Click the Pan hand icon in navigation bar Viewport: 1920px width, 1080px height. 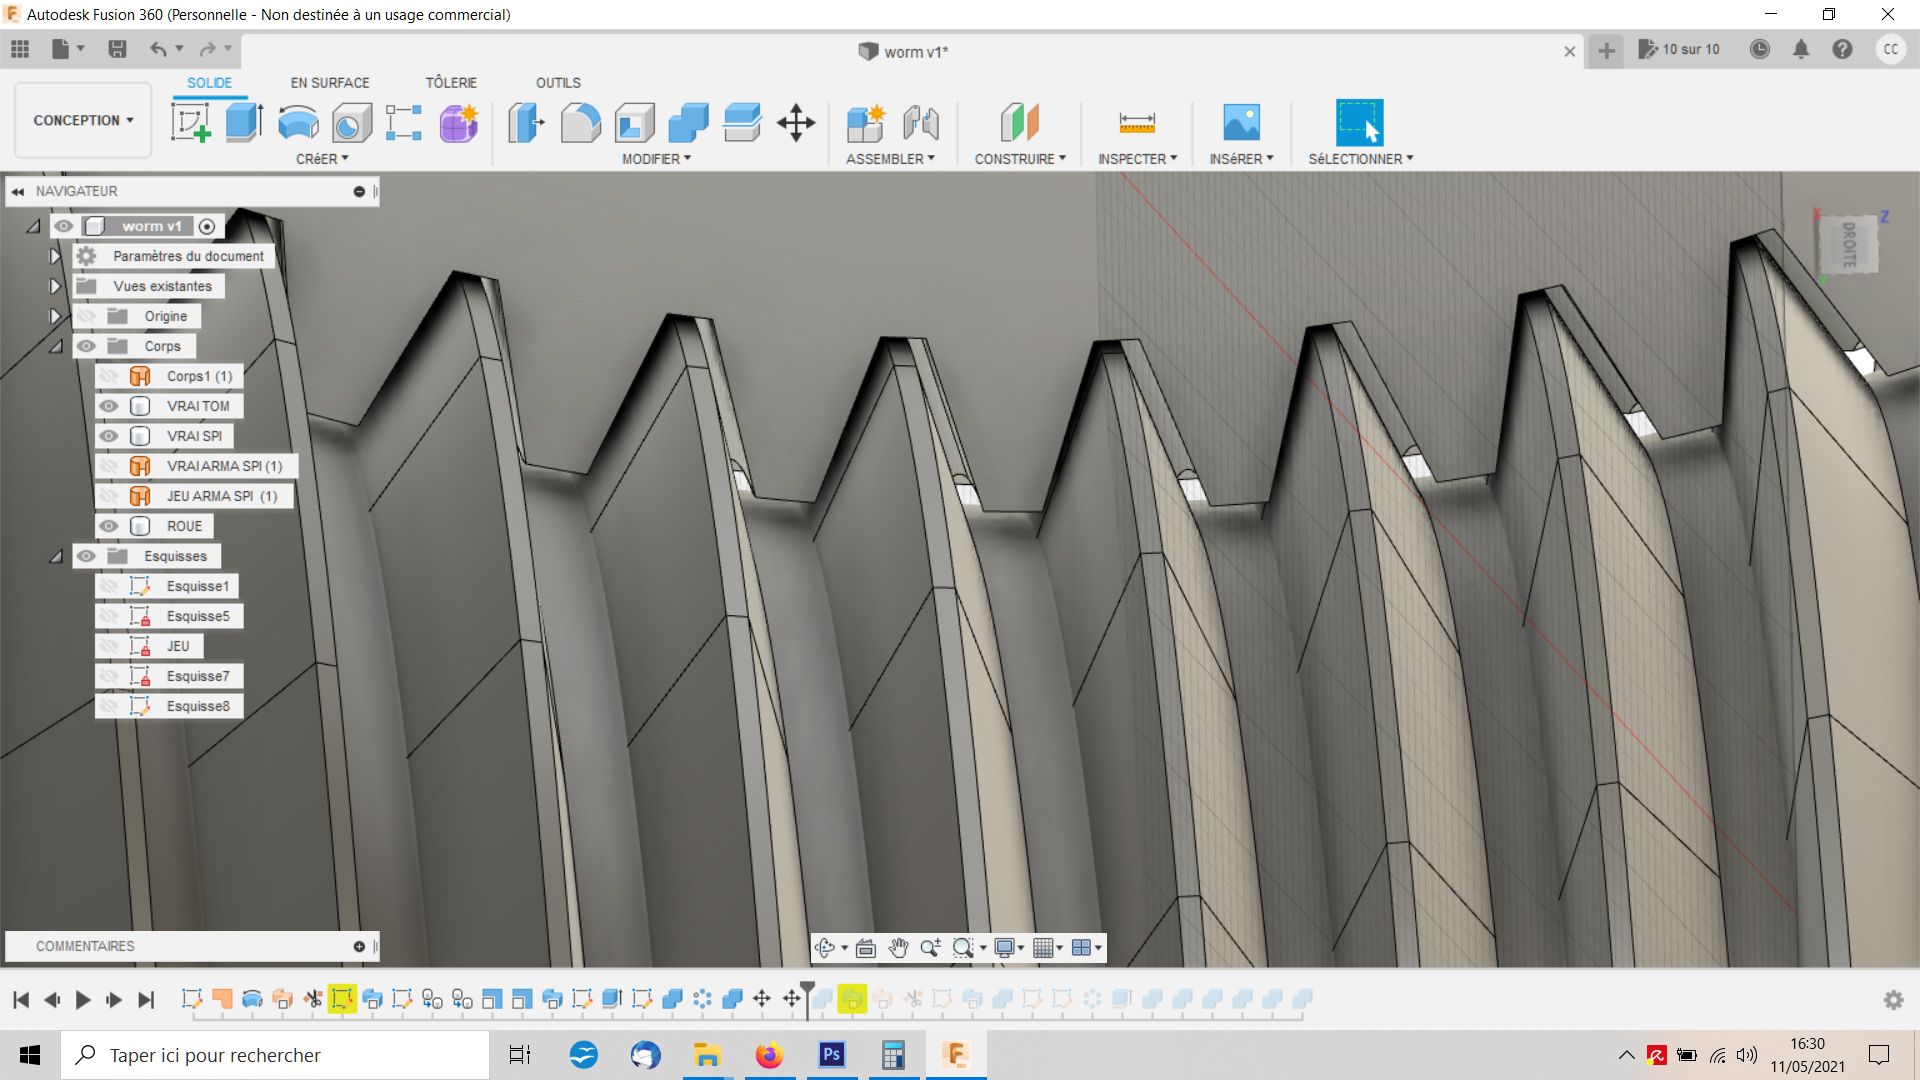(x=898, y=948)
